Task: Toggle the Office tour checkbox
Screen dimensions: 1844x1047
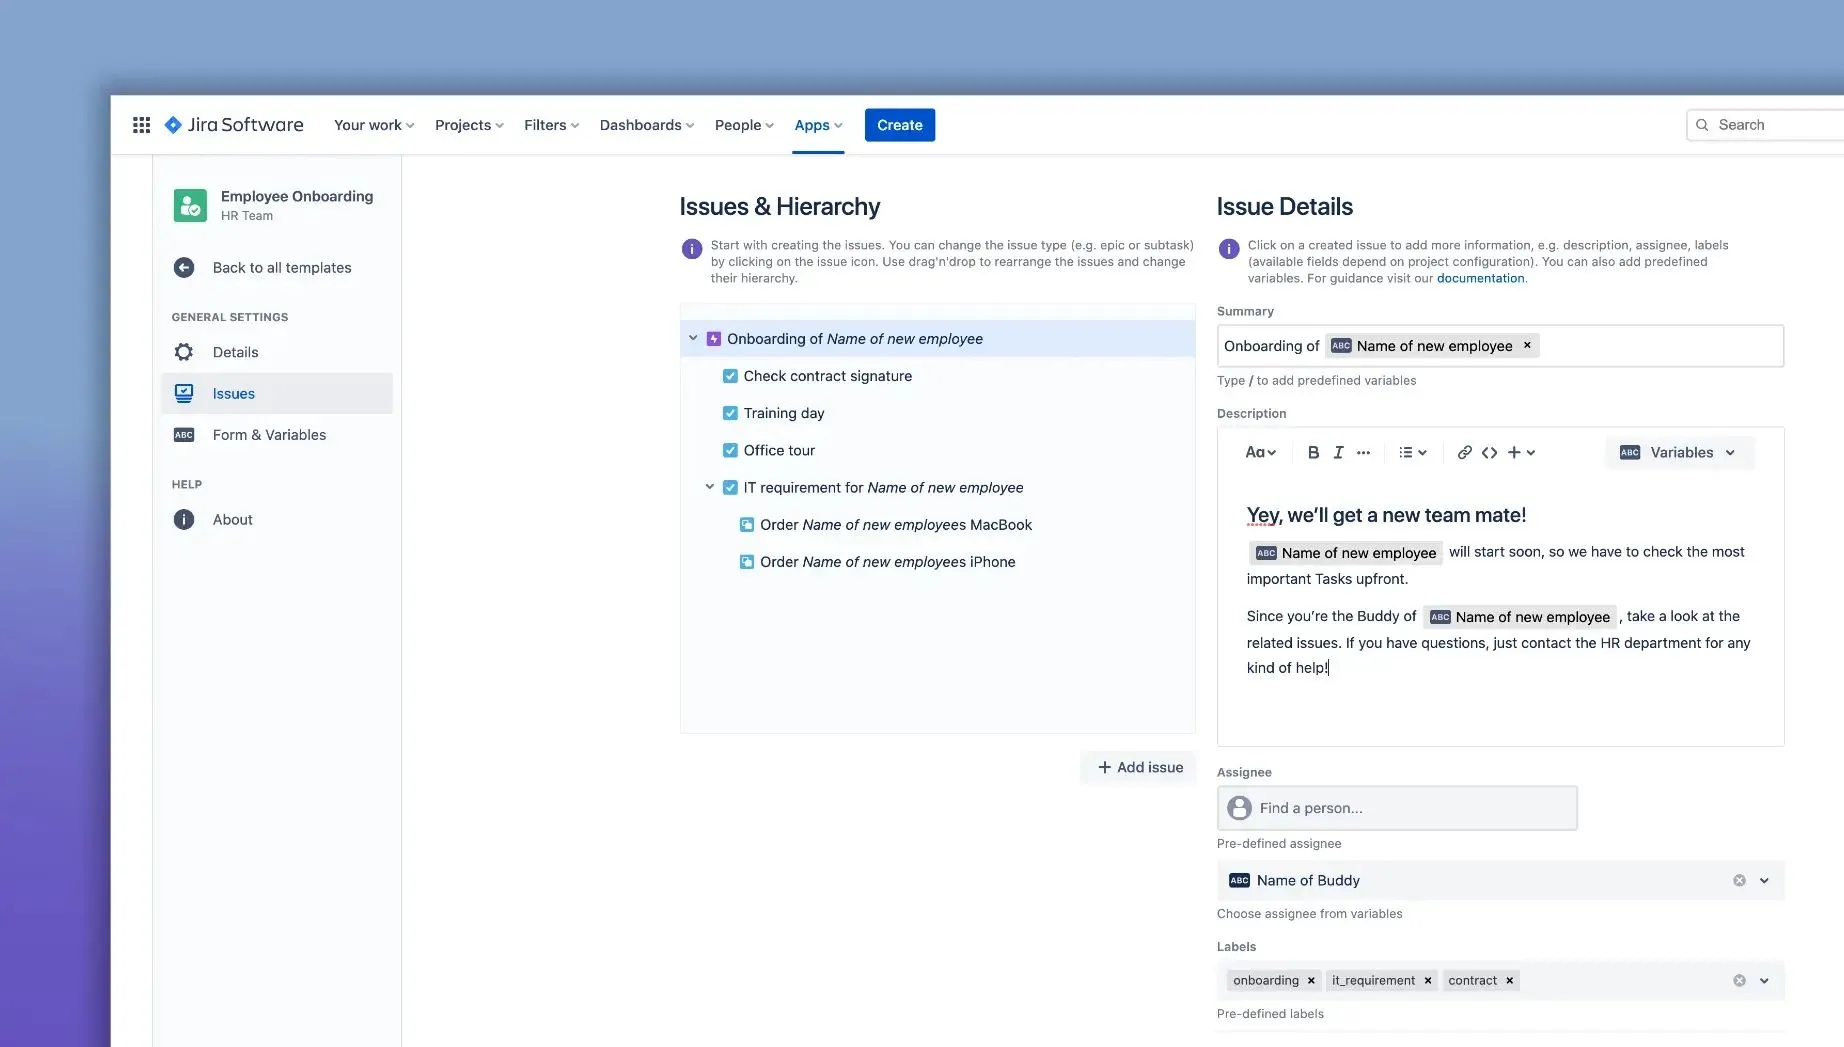Action: pos(730,450)
